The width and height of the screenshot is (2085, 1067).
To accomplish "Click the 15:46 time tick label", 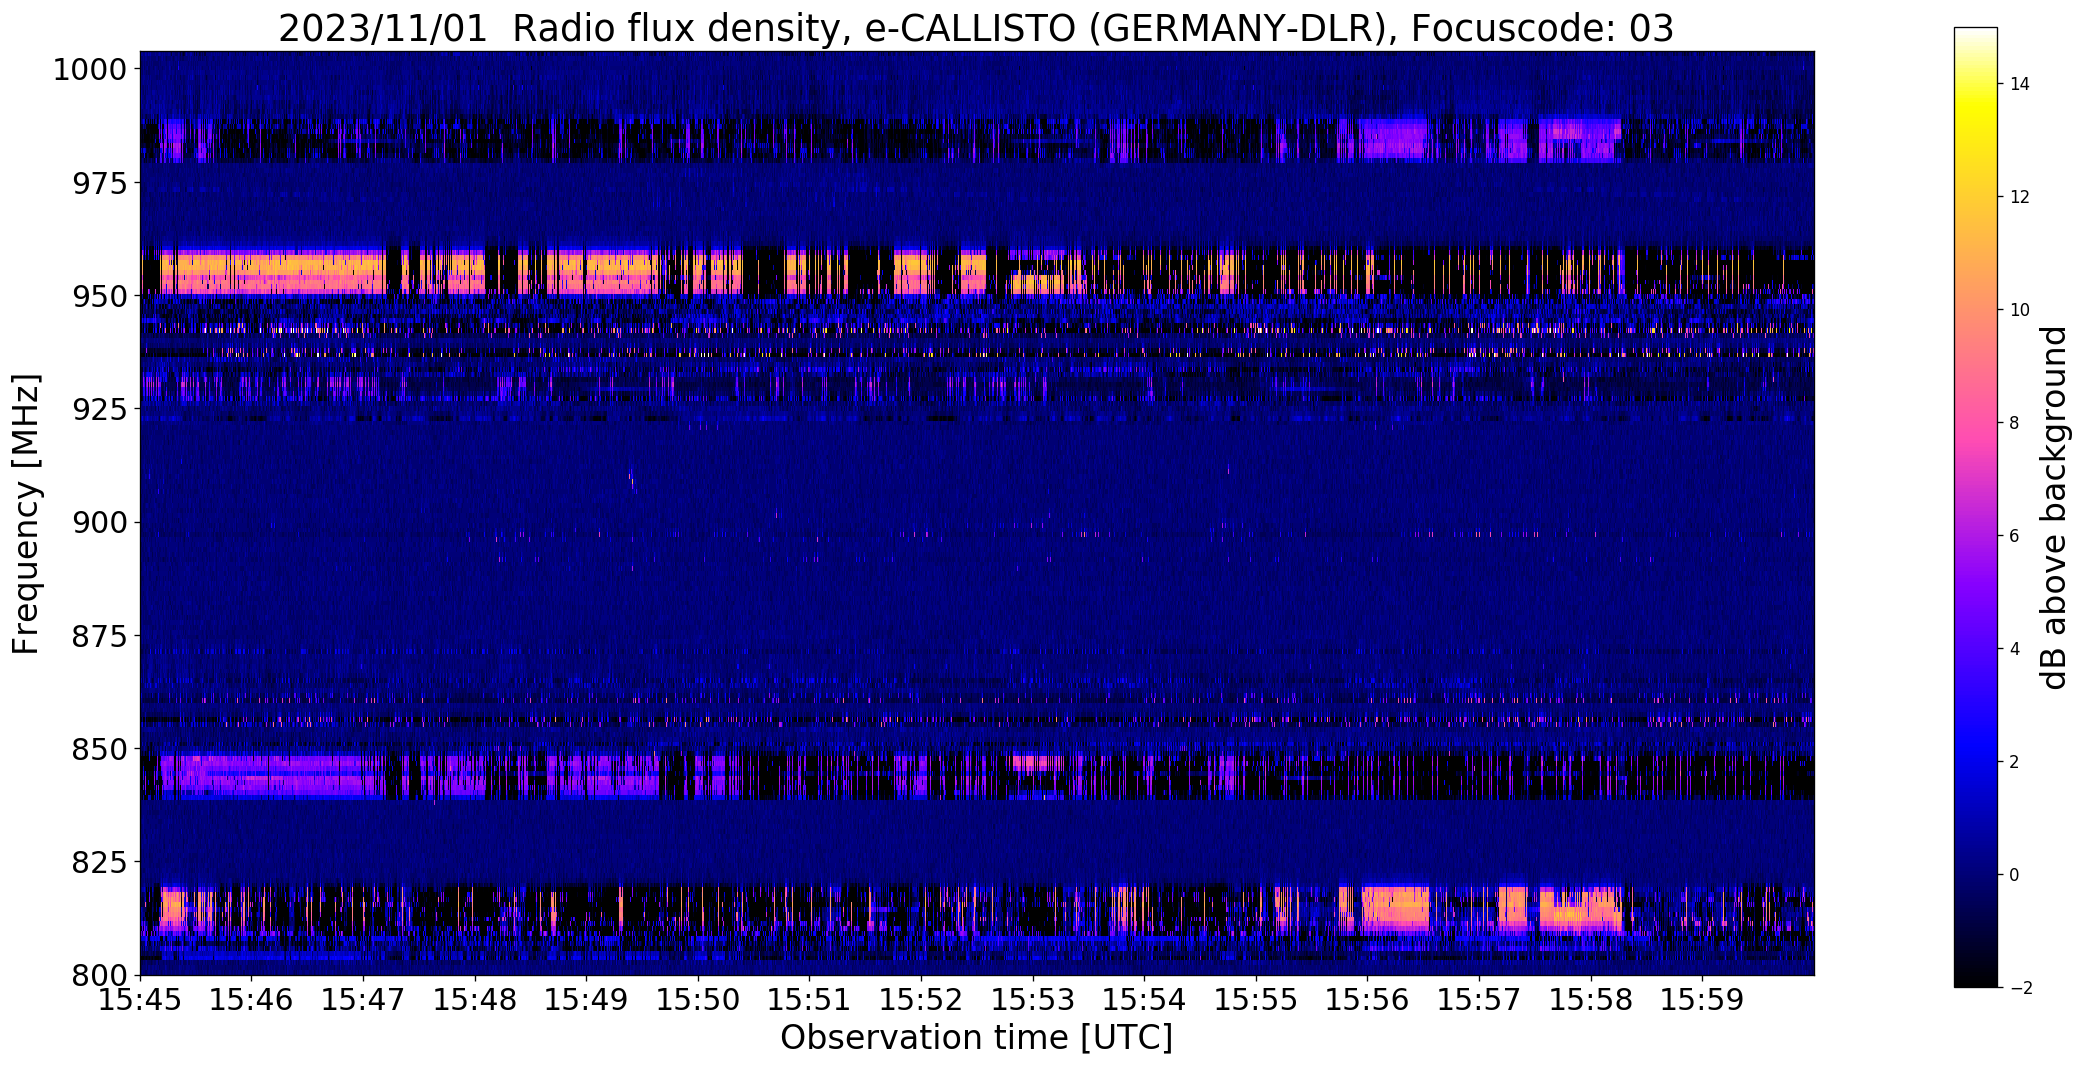I will click(251, 999).
